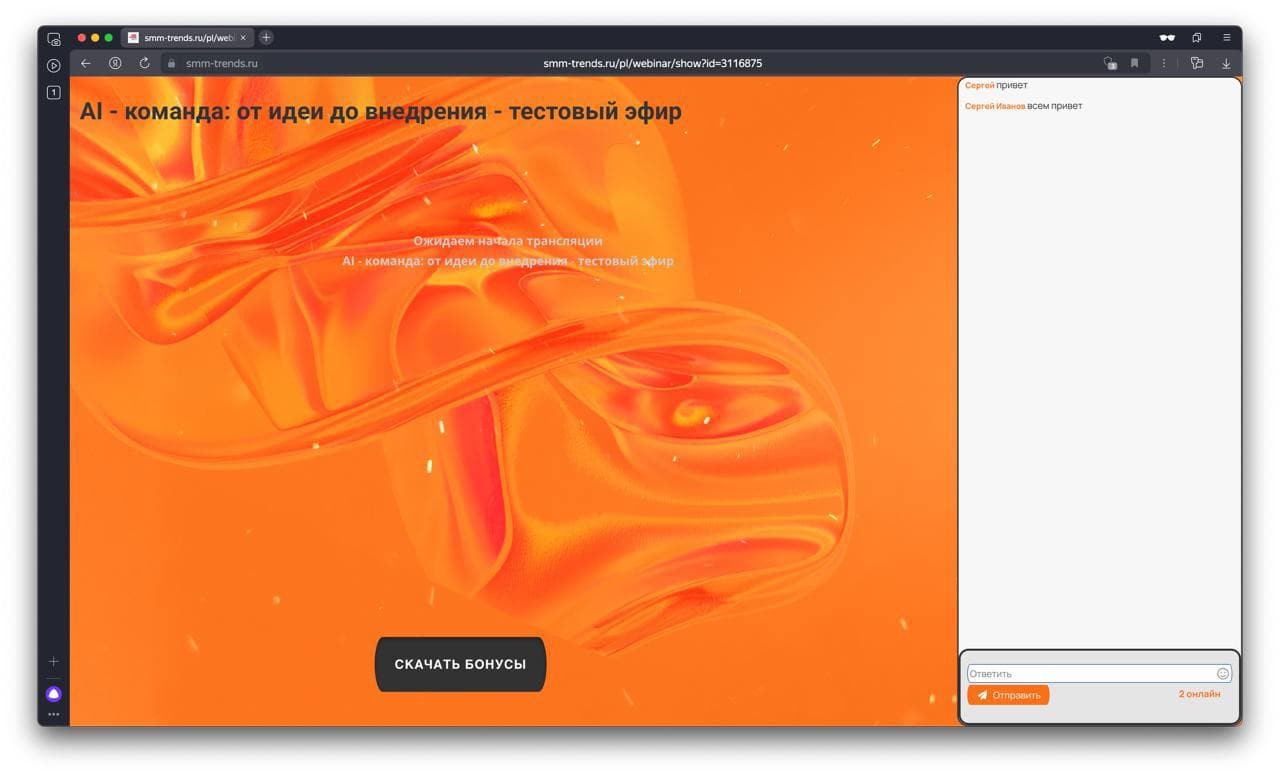The height and width of the screenshot is (776, 1280).
Task: Click the smm-trends.ru domain label
Action: coord(222,63)
